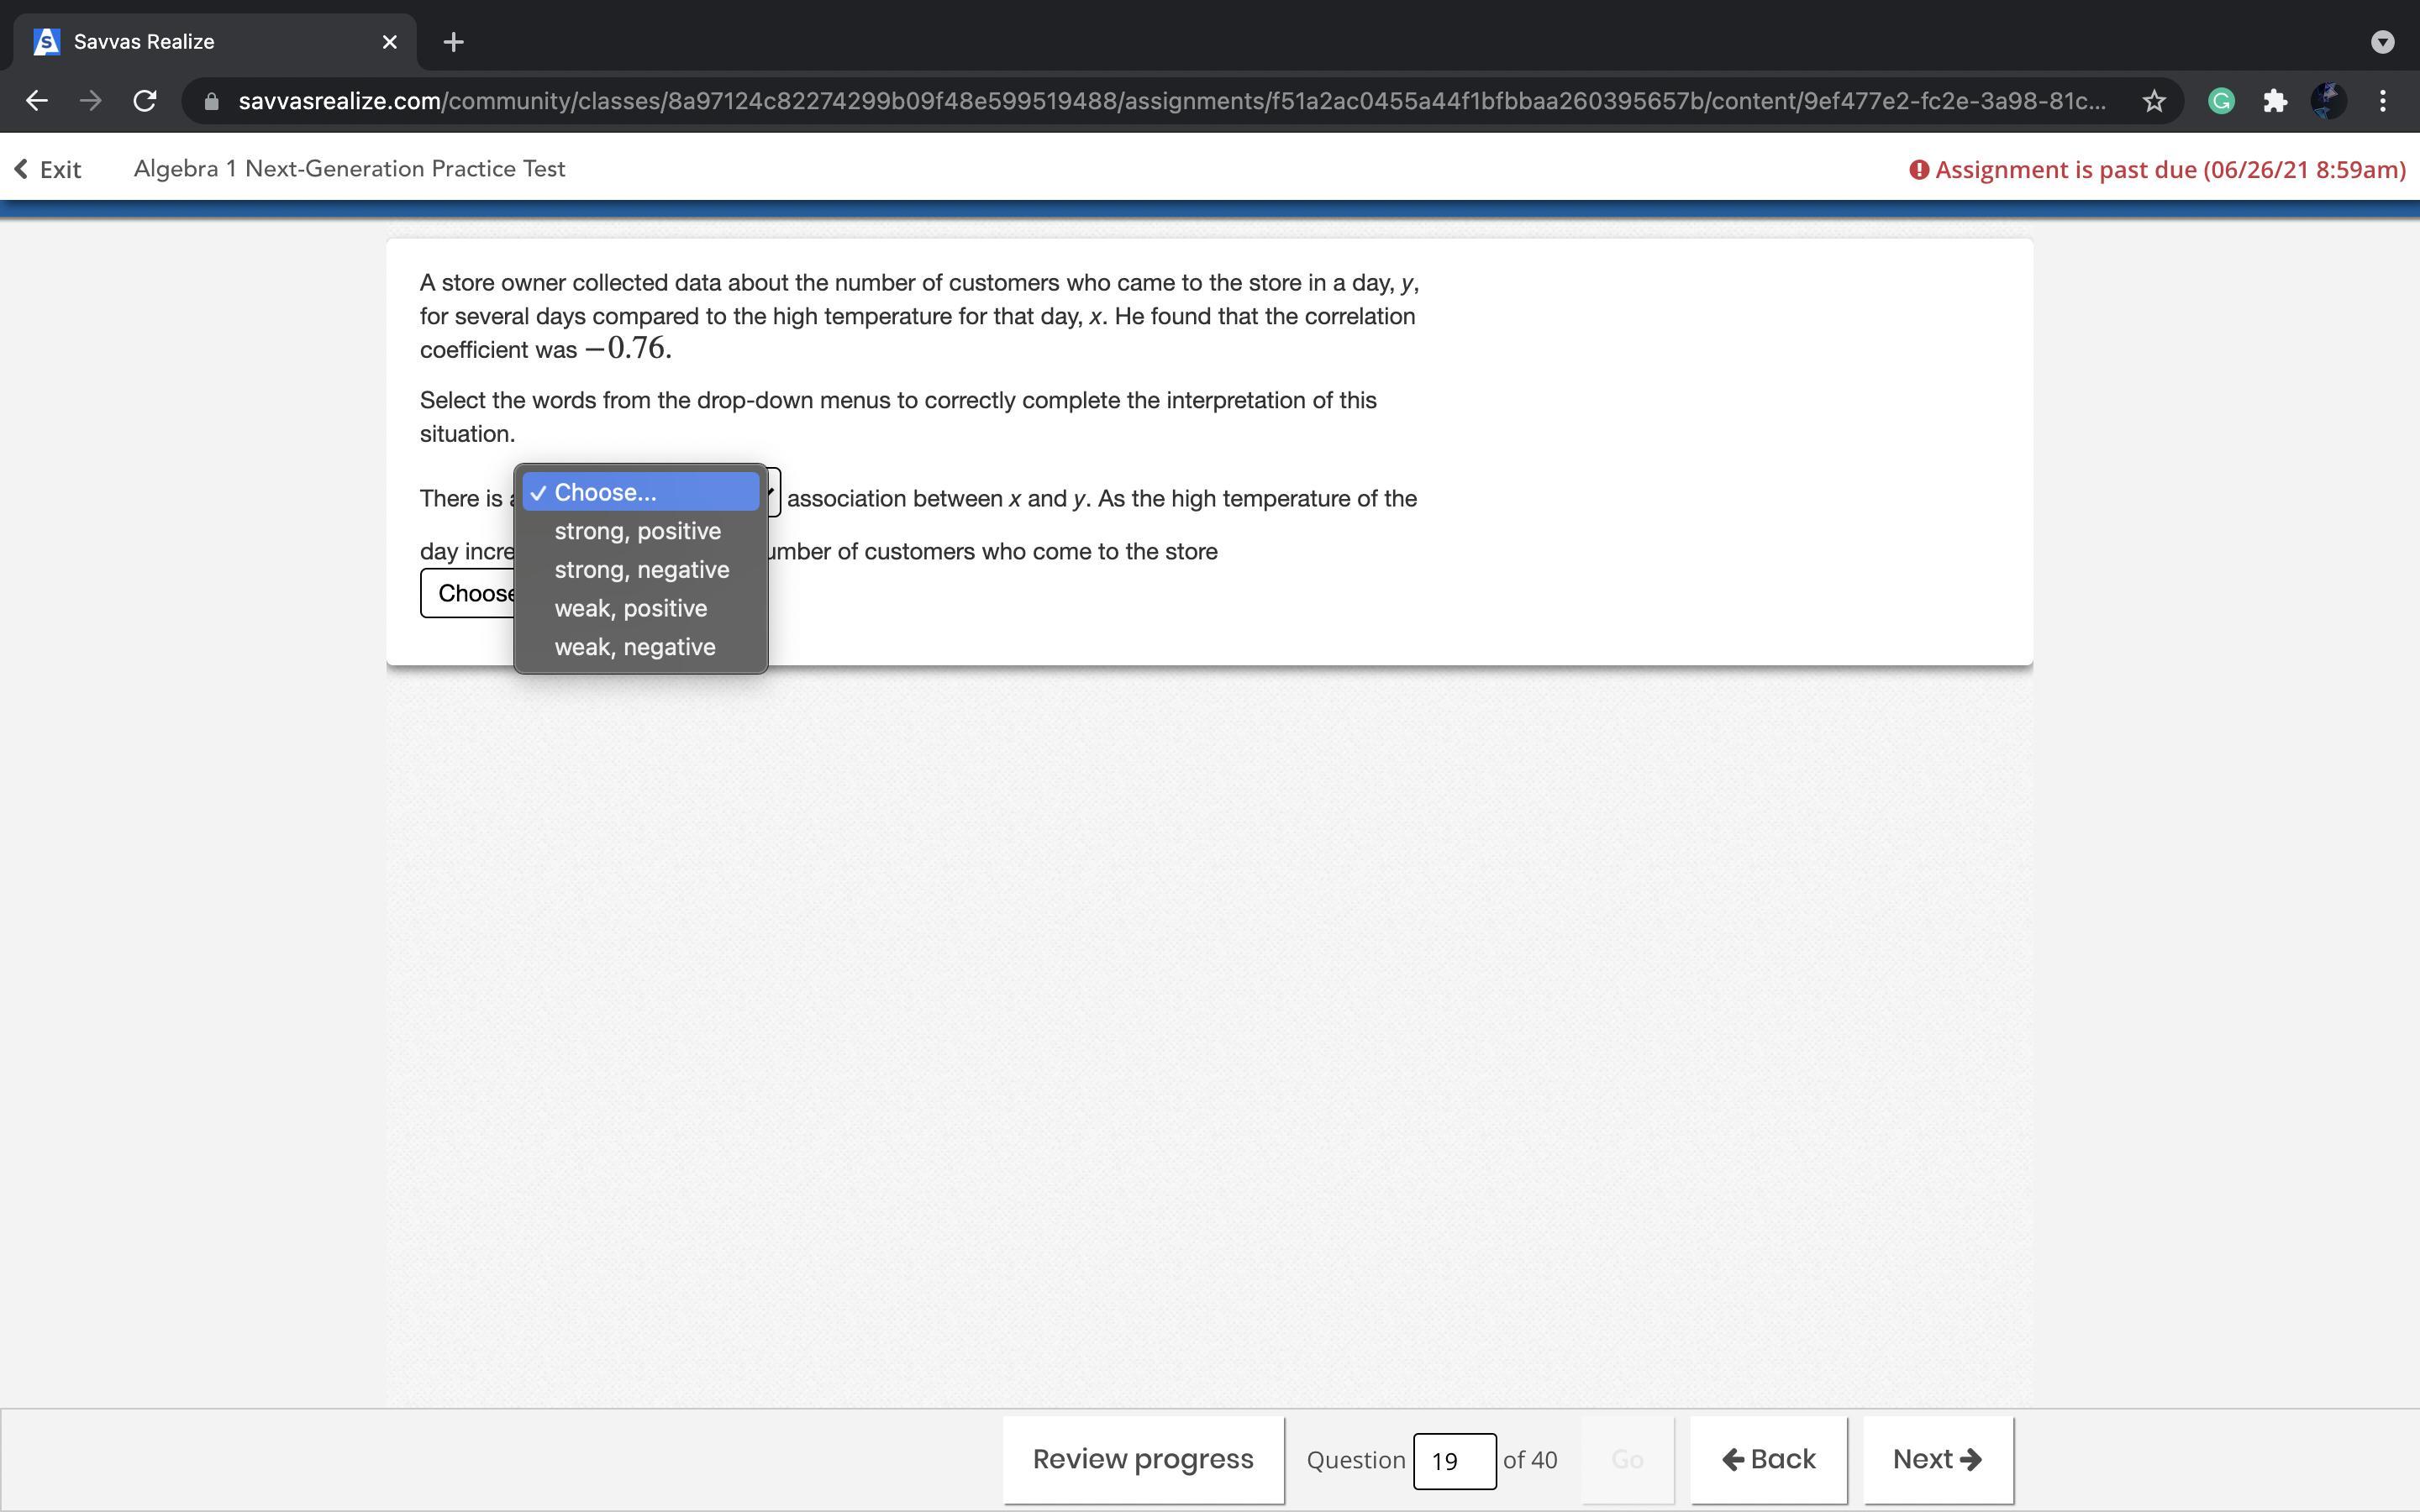Click Review progress button
The width and height of the screenshot is (2420, 1512).
click(1143, 1459)
